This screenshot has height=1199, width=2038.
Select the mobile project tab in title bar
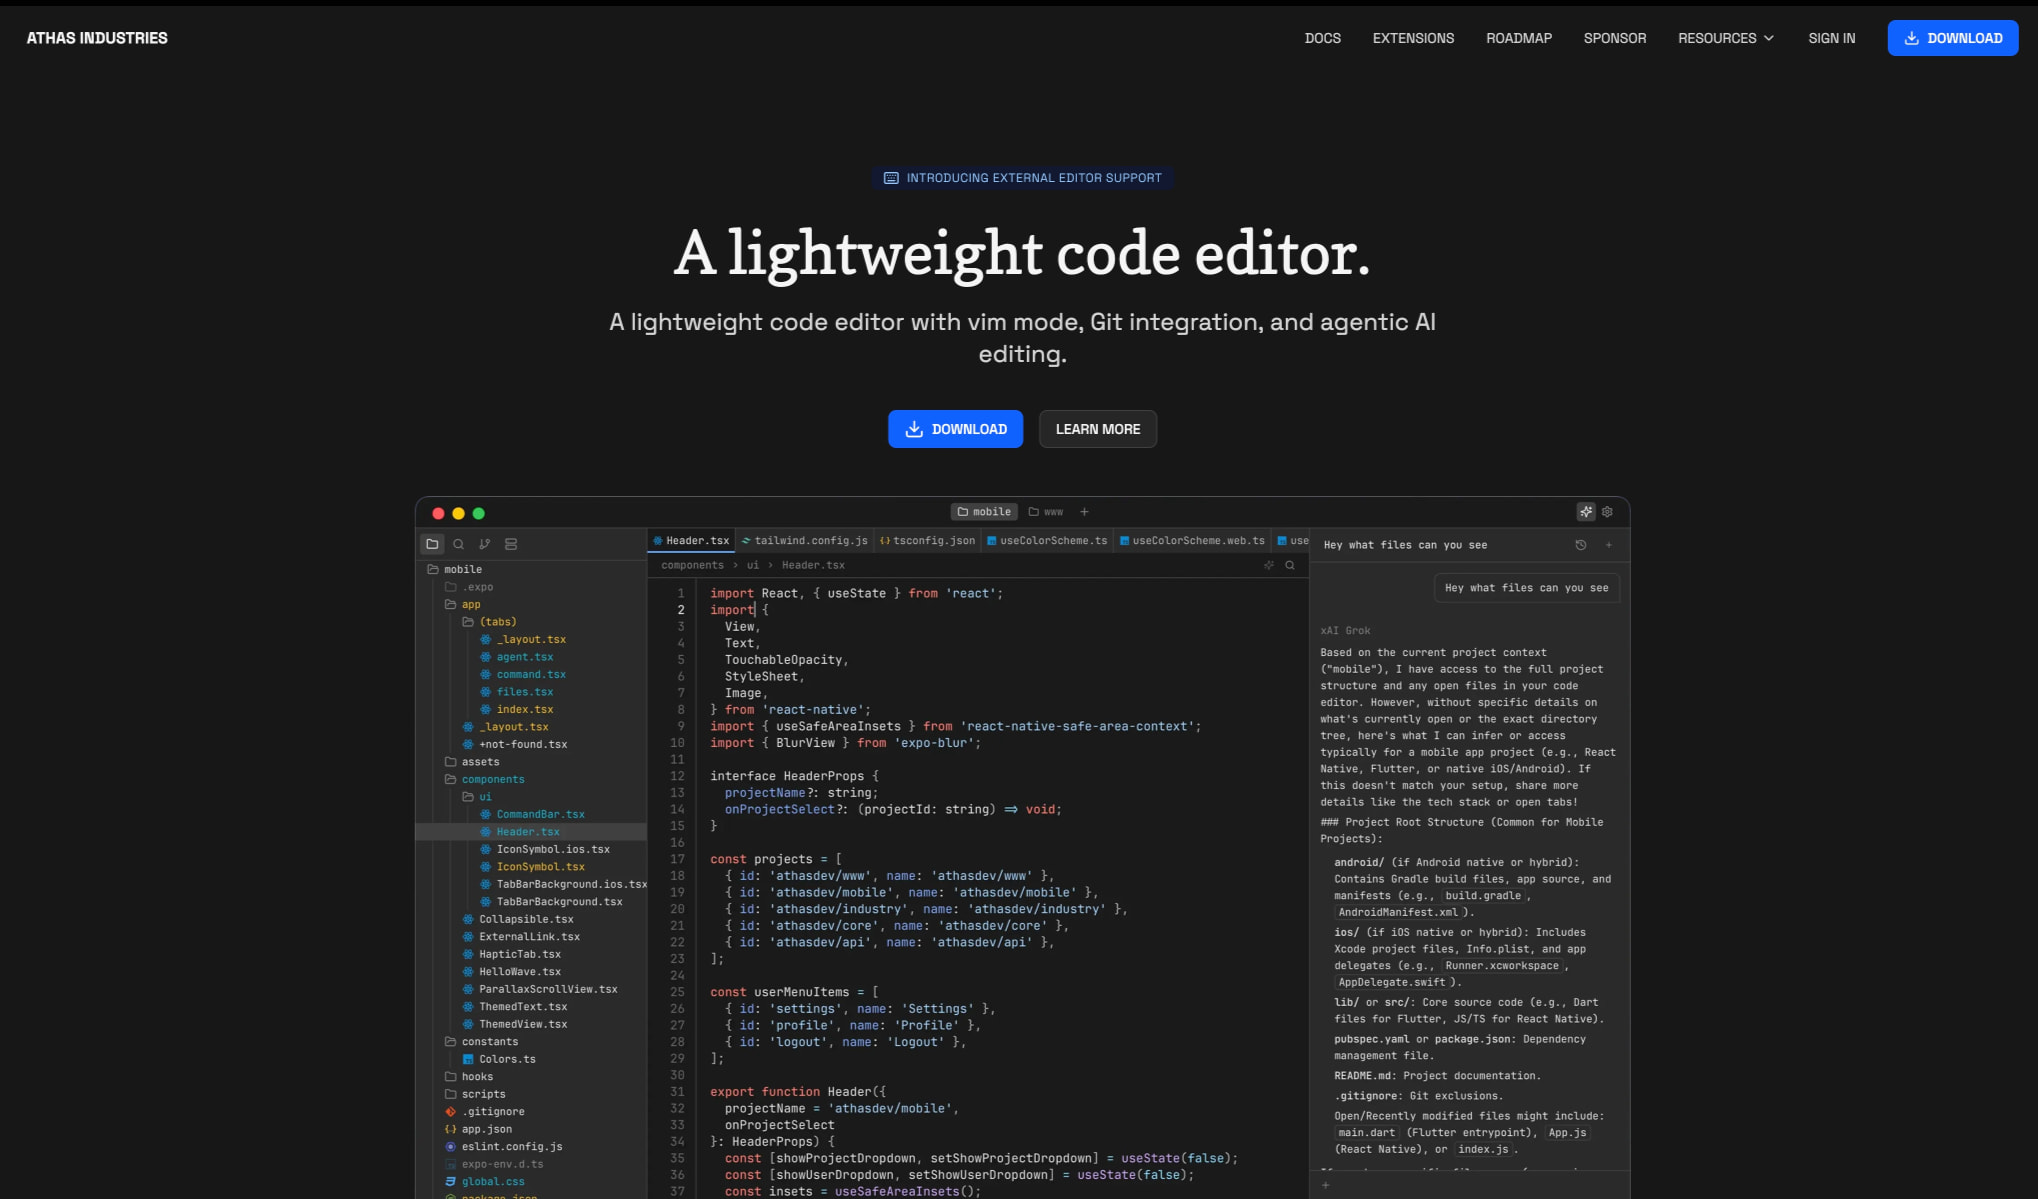click(x=984, y=512)
